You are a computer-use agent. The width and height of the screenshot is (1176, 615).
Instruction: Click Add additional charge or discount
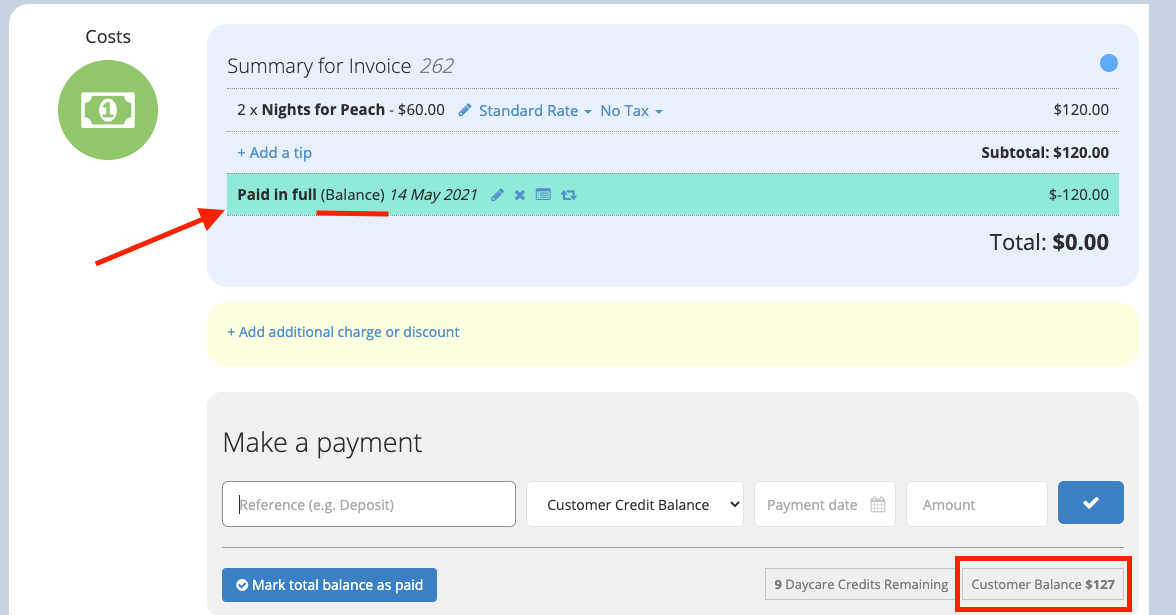[344, 332]
